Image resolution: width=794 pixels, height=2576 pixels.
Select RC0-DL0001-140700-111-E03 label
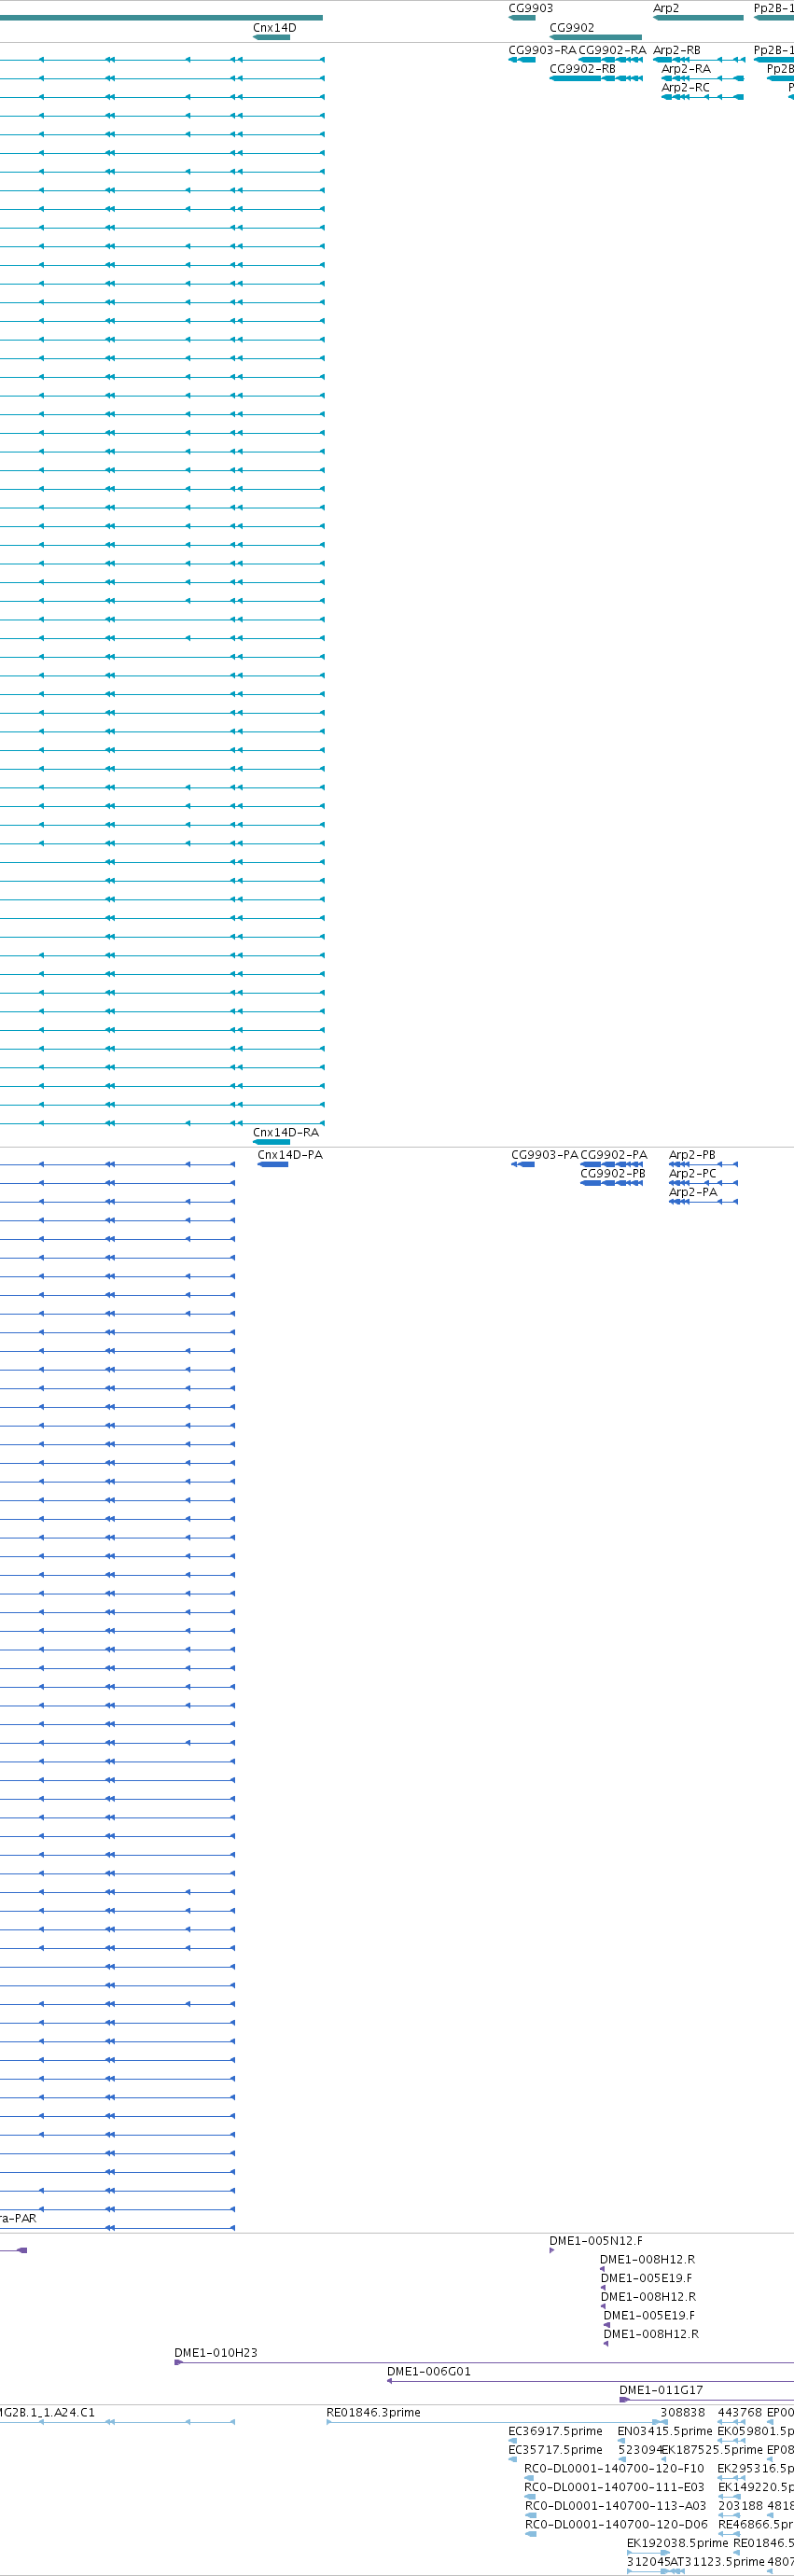(x=614, y=2487)
